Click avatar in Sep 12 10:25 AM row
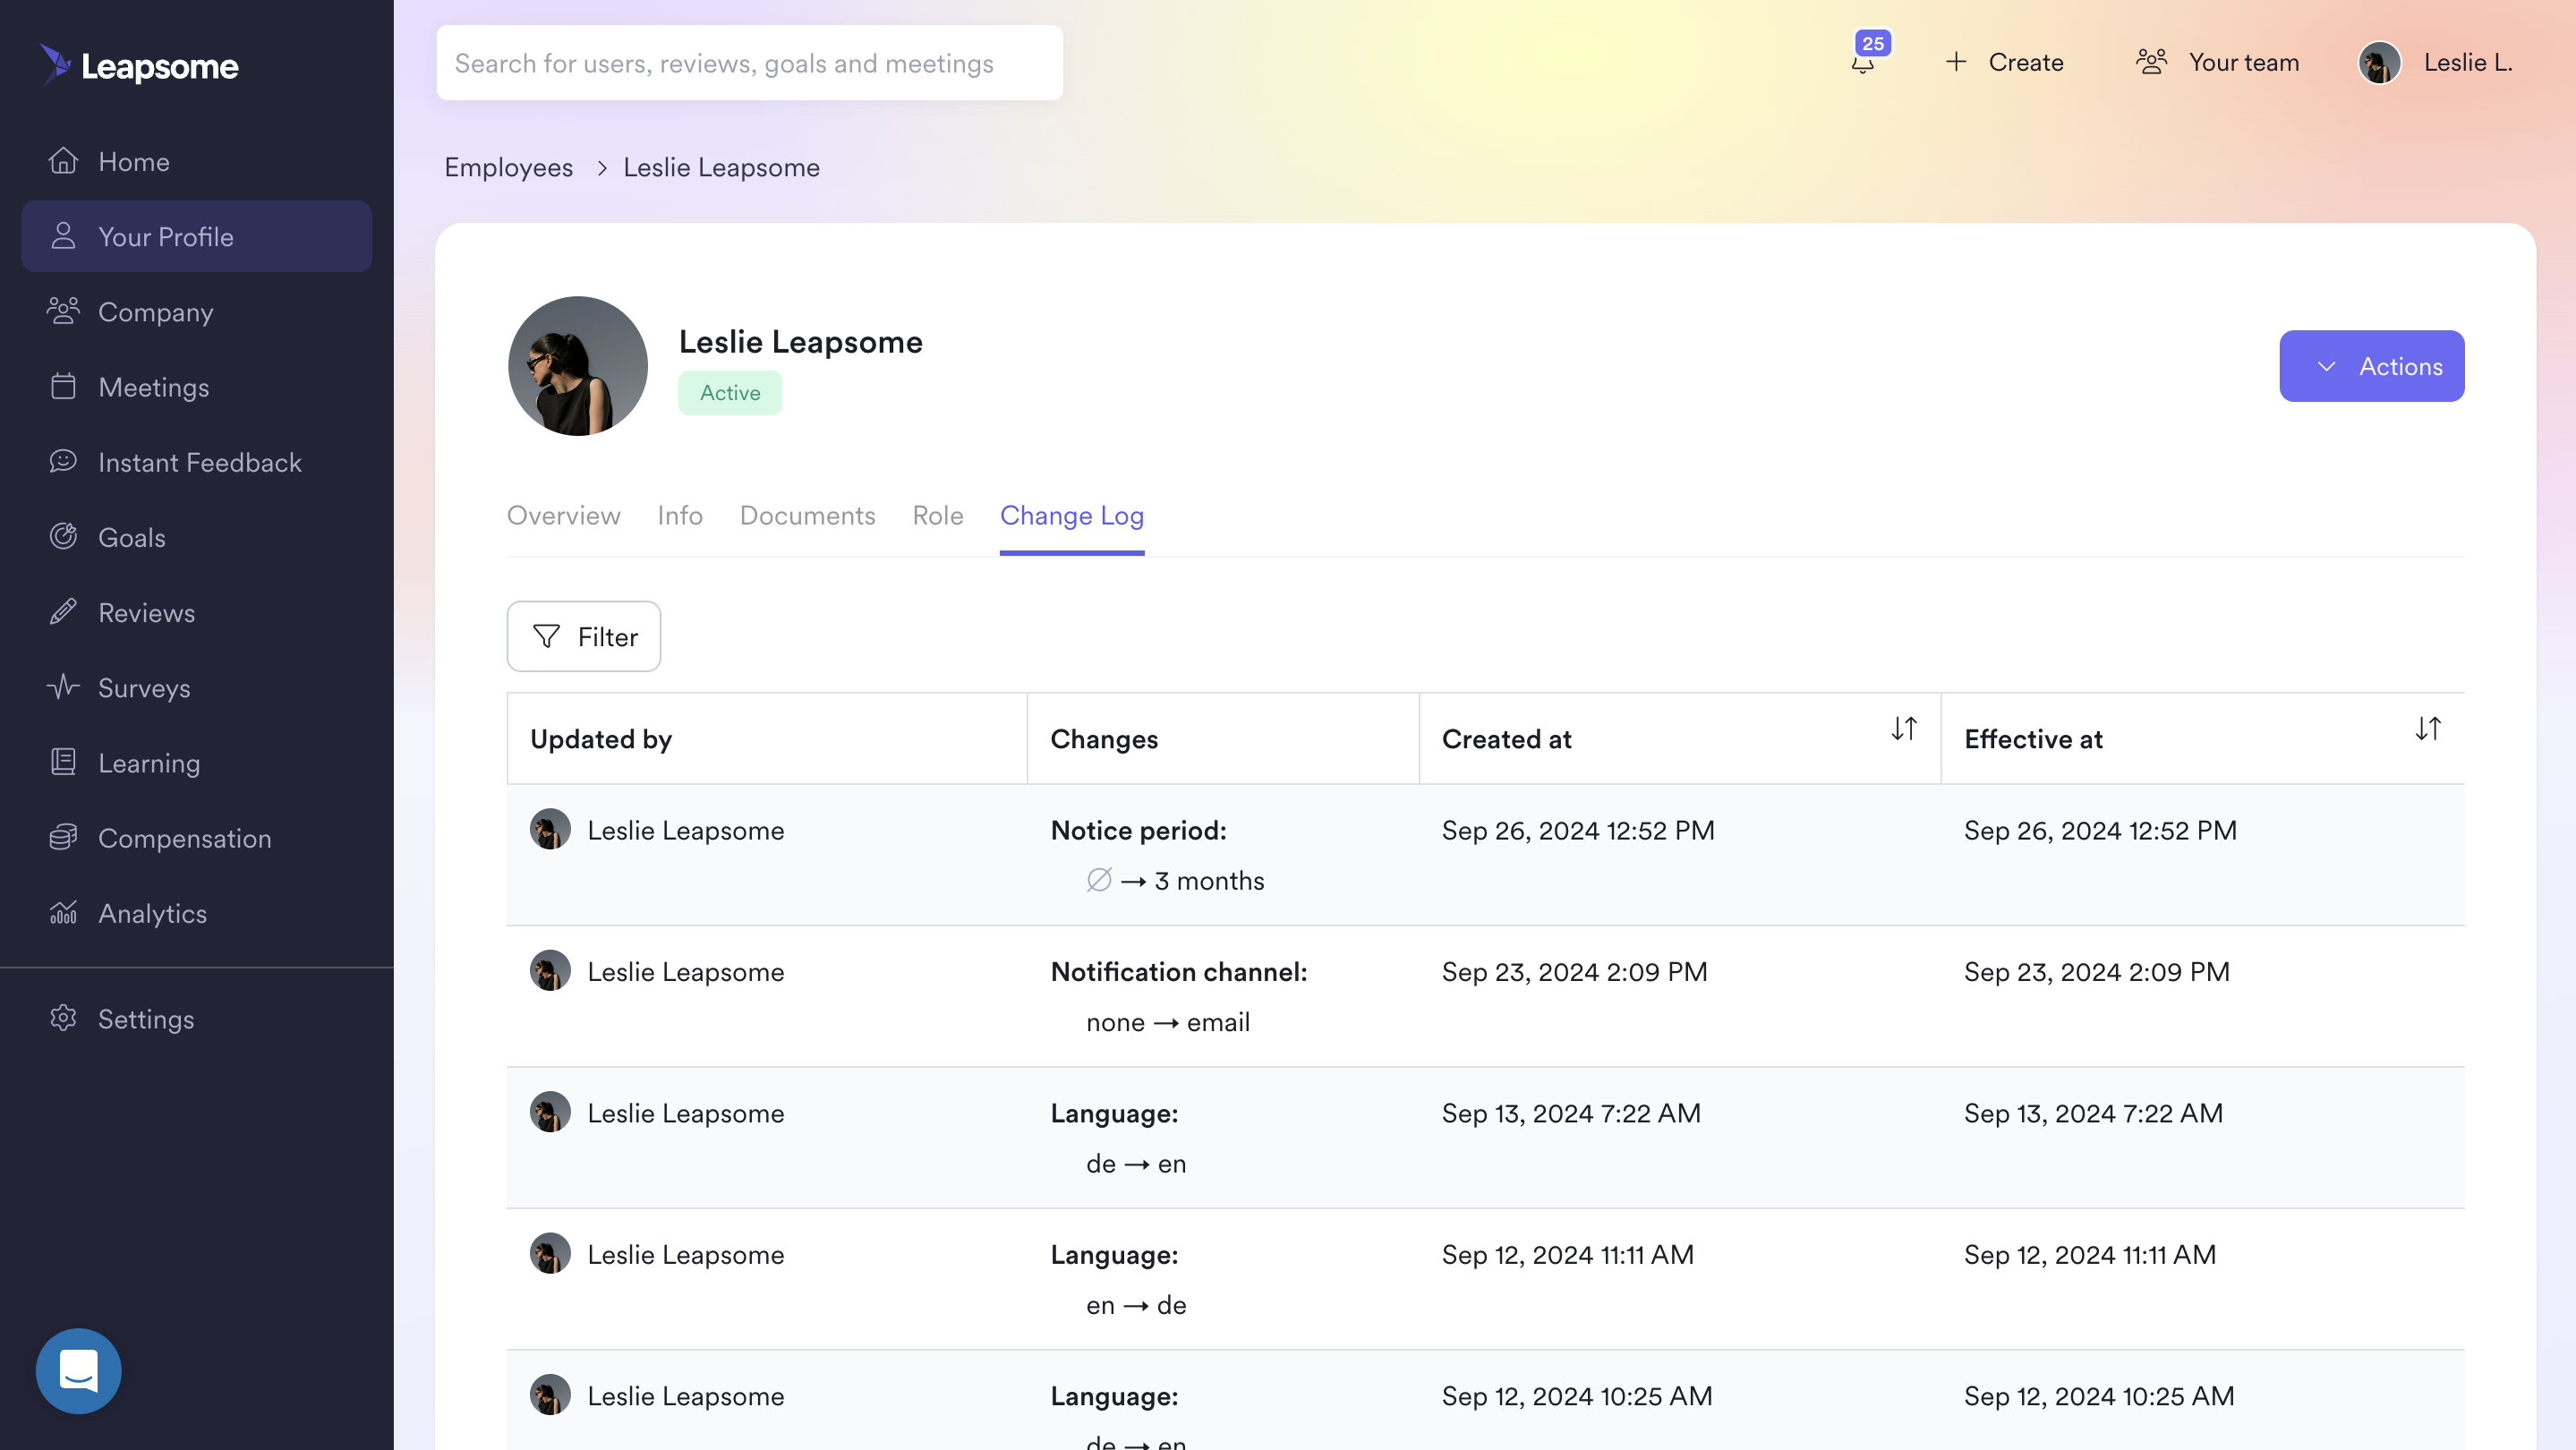This screenshot has height=1450, width=2576. click(x=550, y=1394)
